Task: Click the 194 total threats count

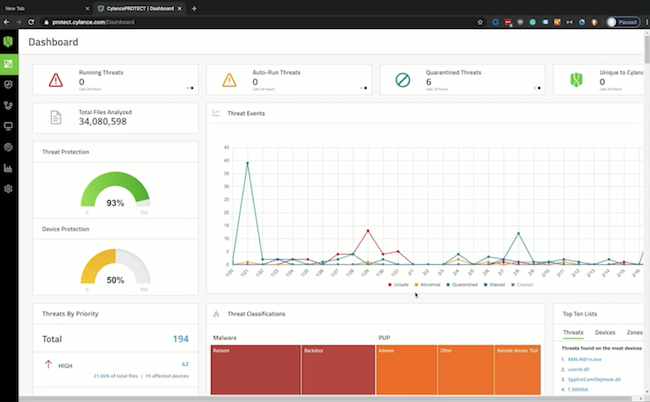Action: click(181, 339)
